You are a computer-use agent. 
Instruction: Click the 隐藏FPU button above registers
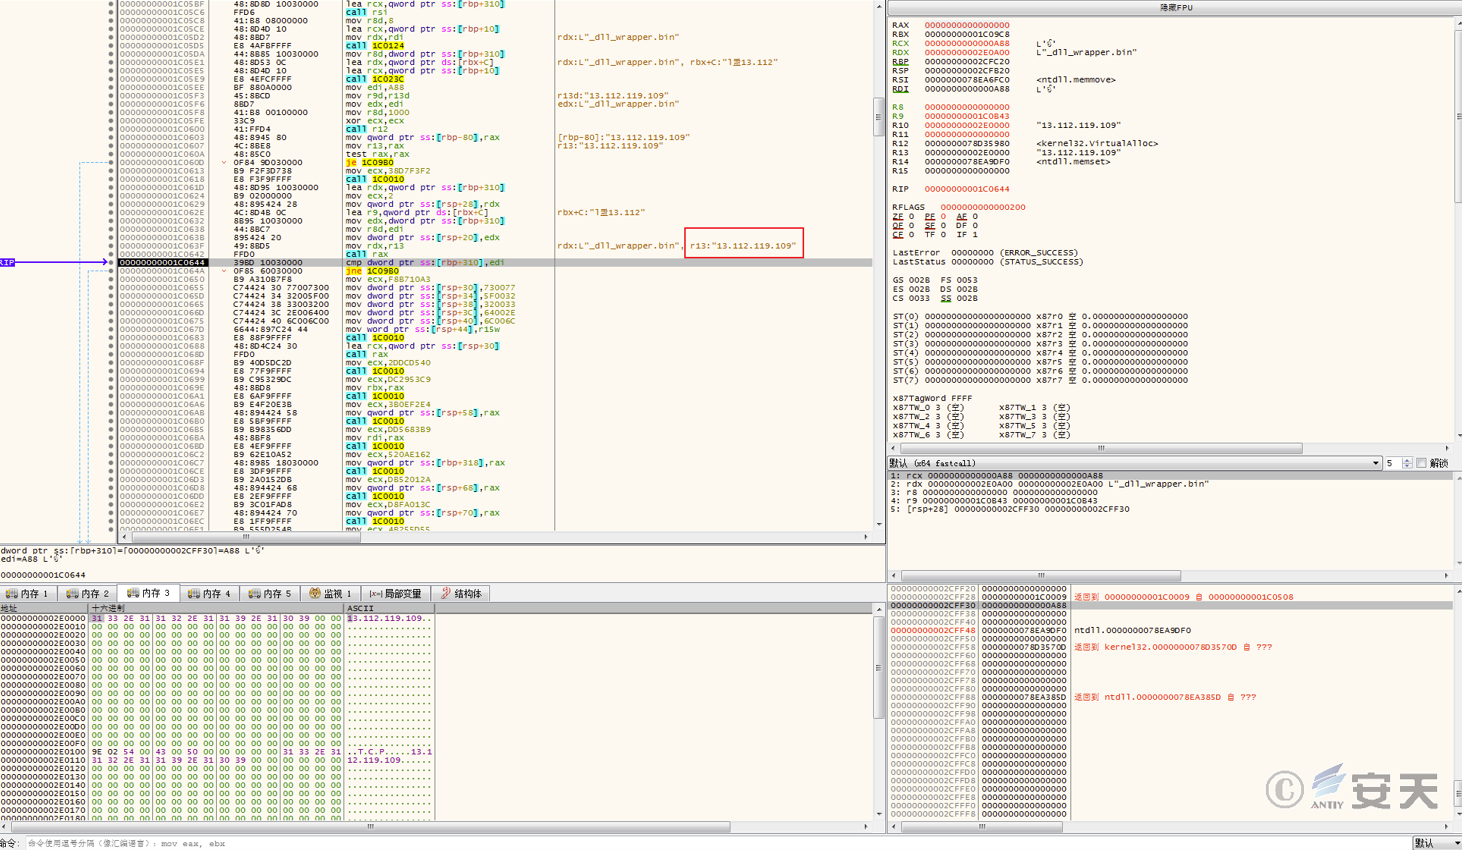(1175, 7)
